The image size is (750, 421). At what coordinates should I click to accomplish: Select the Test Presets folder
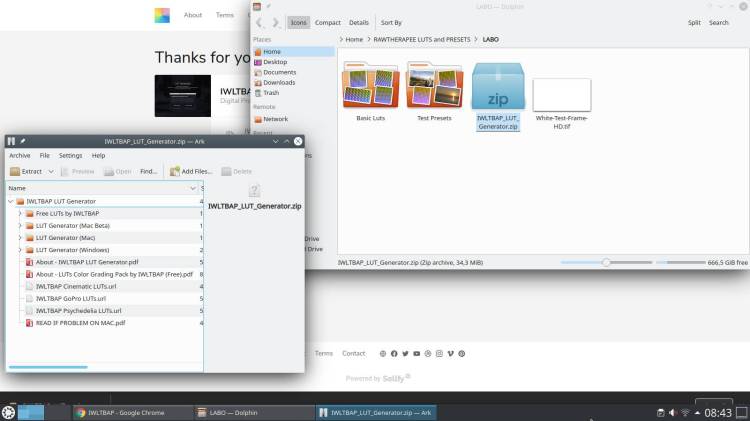coord(434,85)
